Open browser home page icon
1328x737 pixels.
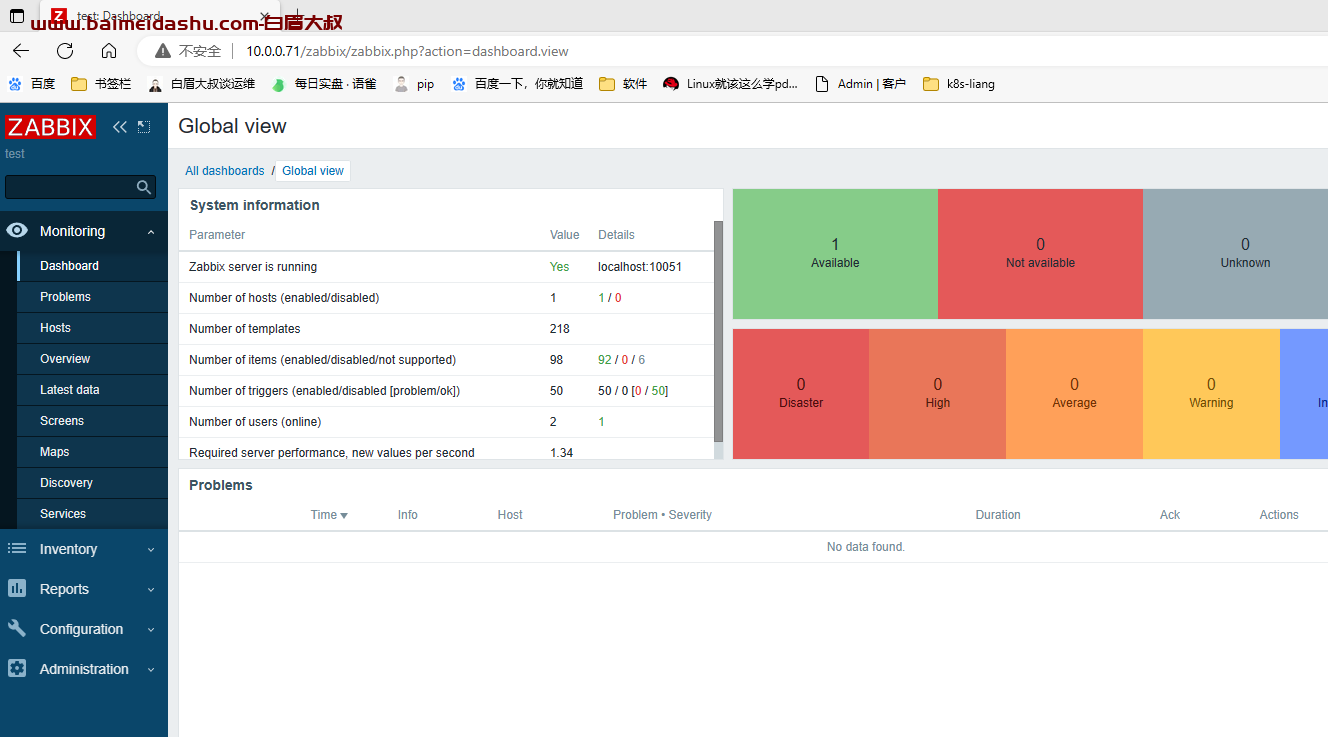coord(109,51)
